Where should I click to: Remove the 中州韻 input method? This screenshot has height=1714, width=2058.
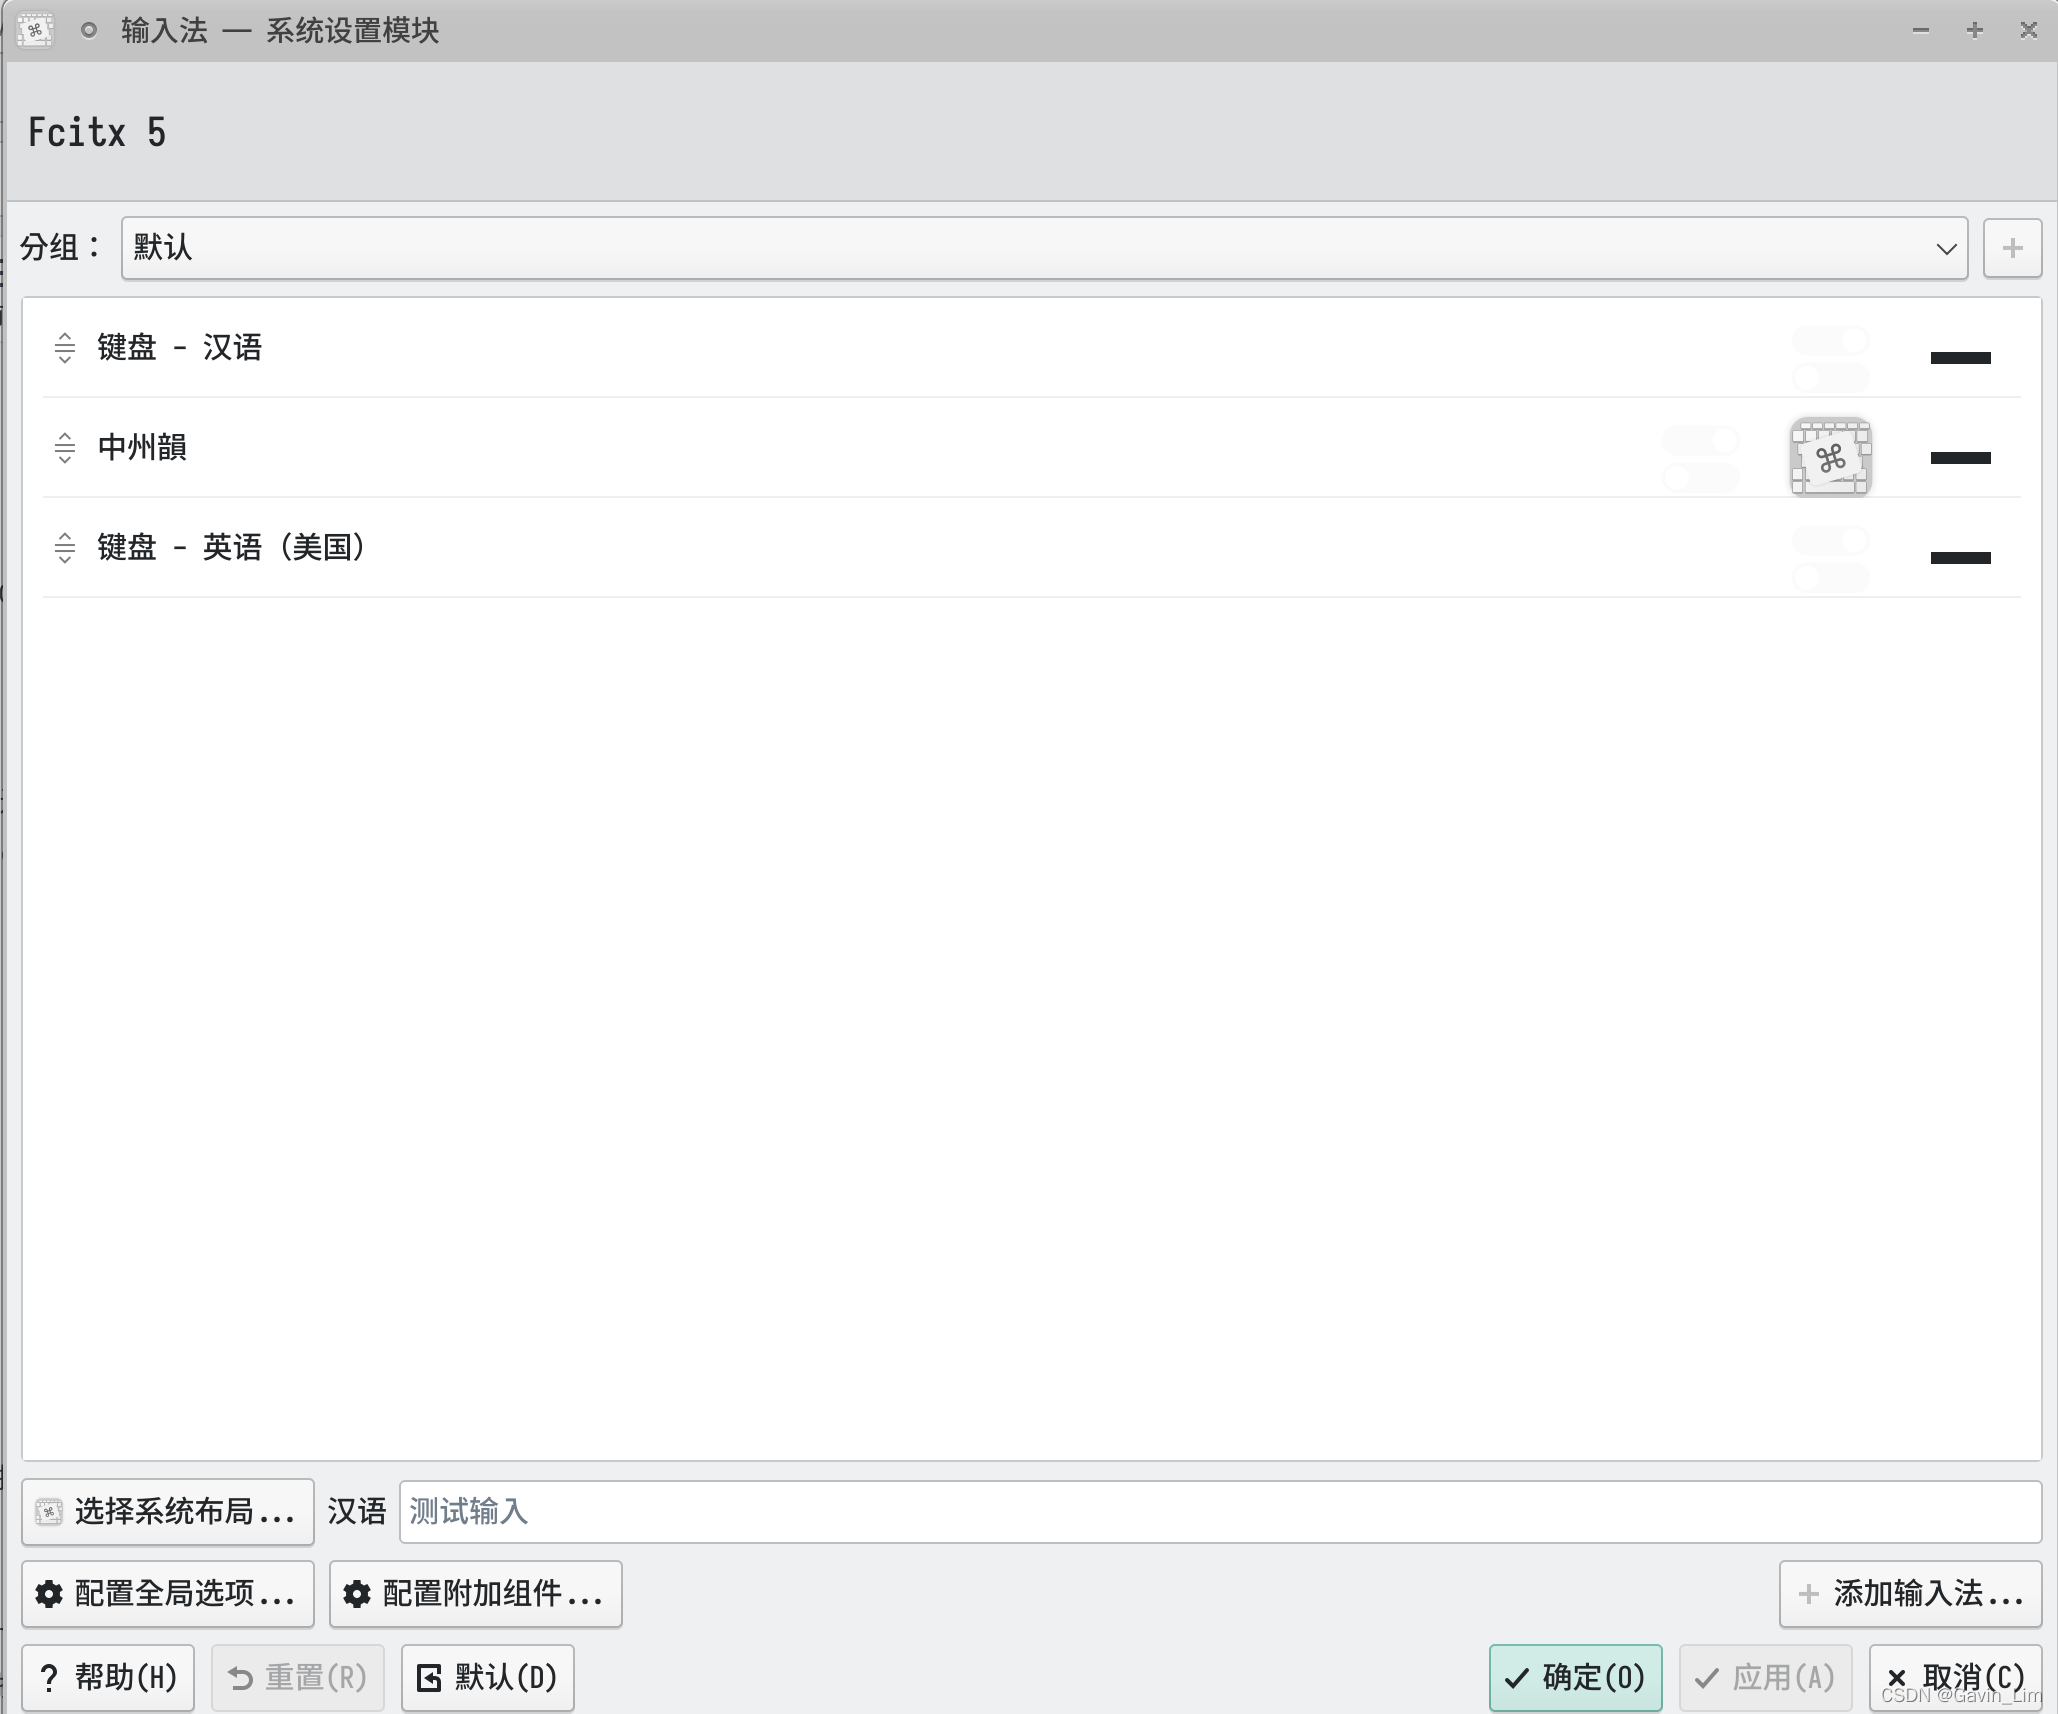pos(1959,457)
